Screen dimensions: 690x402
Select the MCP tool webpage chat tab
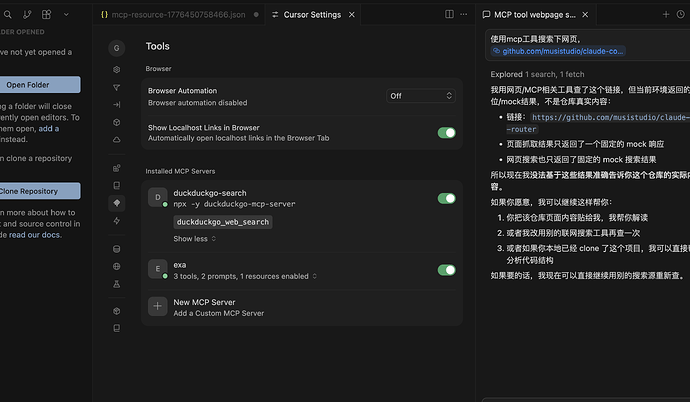click(534, 15)
